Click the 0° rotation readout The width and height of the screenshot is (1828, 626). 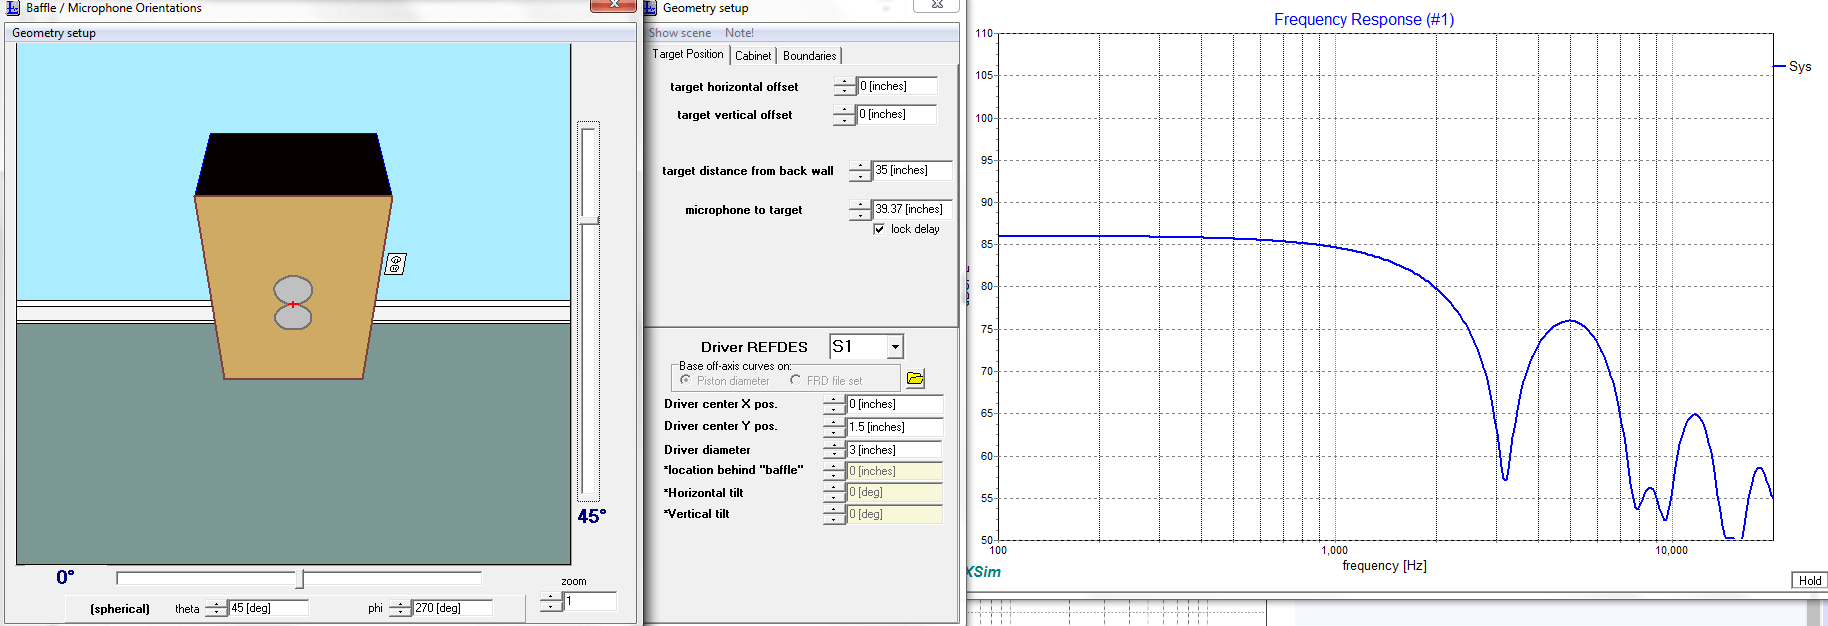65,577
